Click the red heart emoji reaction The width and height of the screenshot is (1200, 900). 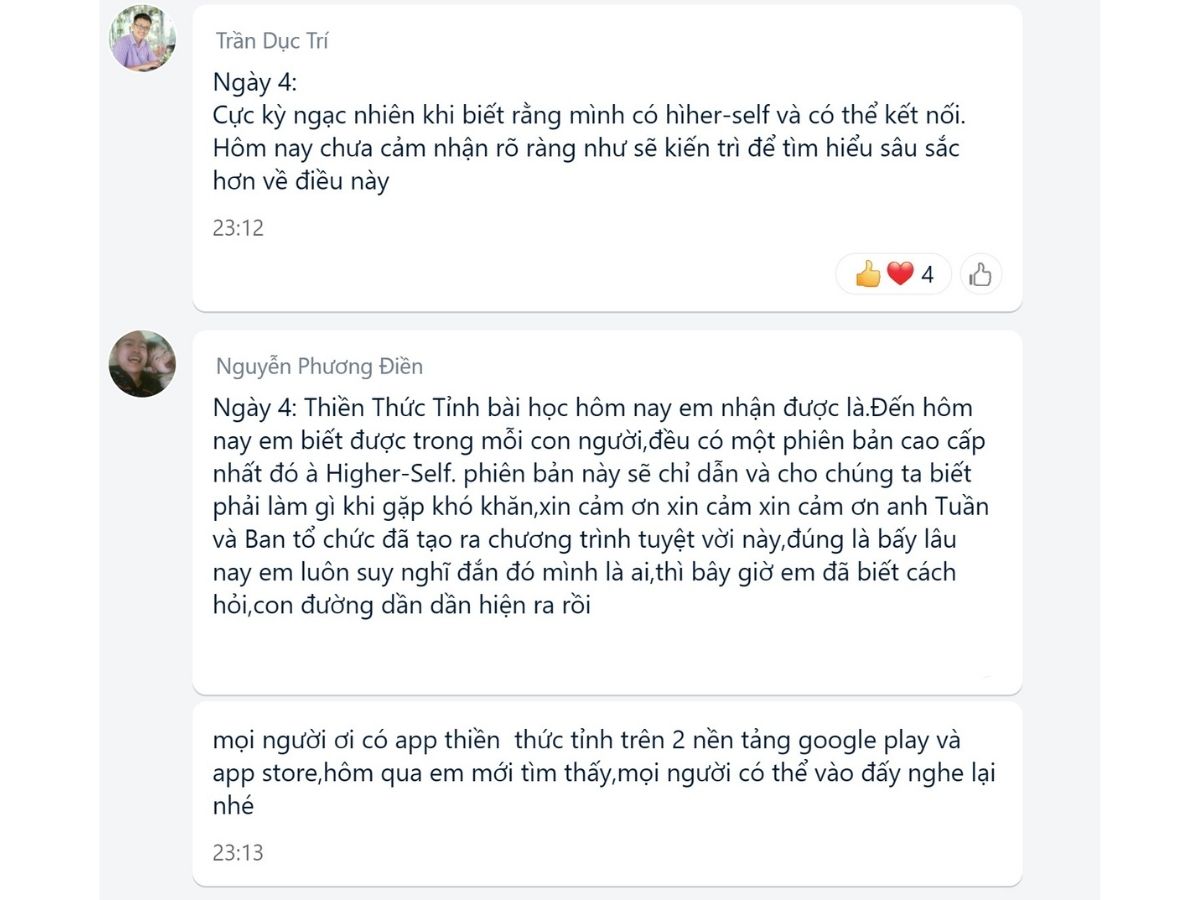900,273
